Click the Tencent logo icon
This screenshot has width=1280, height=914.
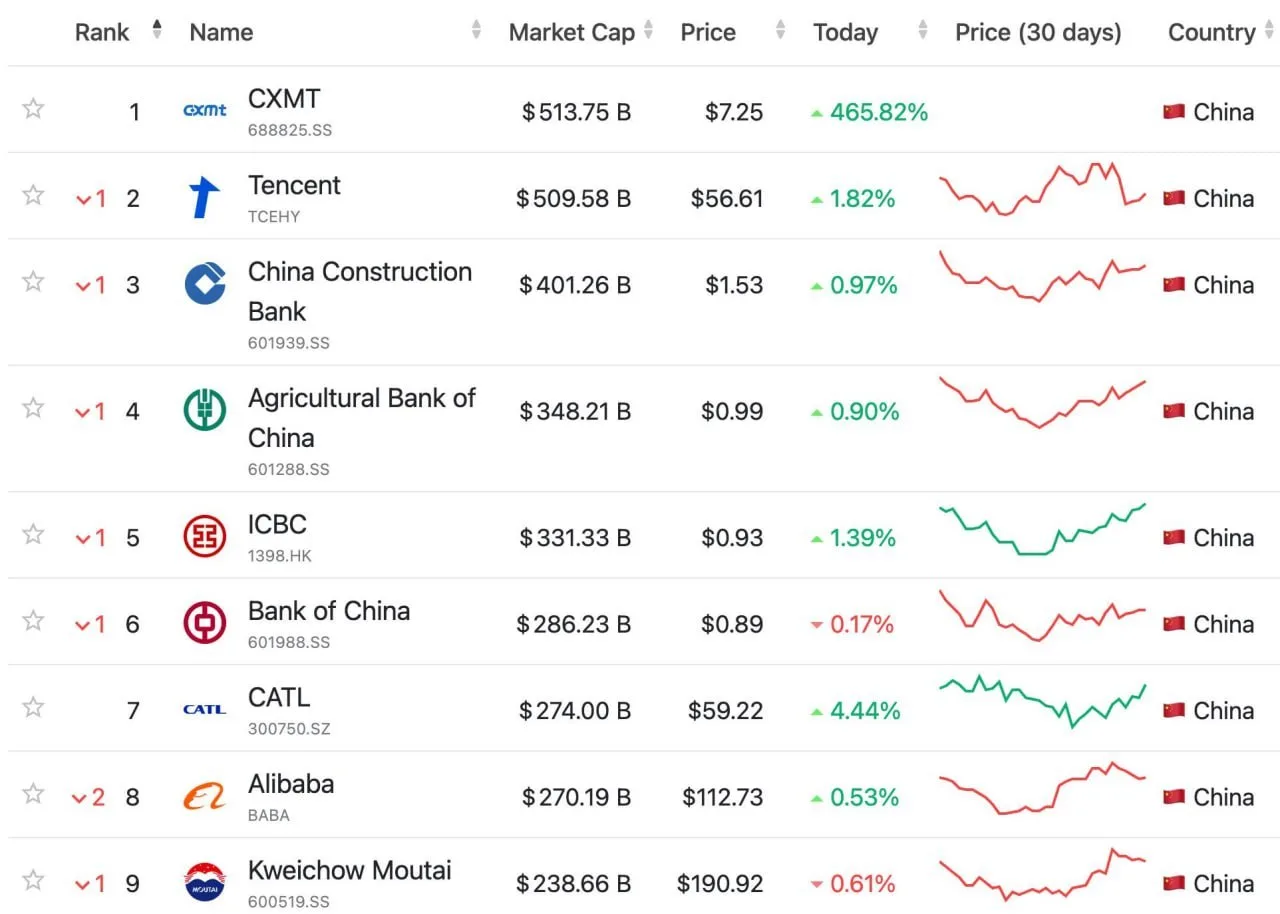point(205,197)
